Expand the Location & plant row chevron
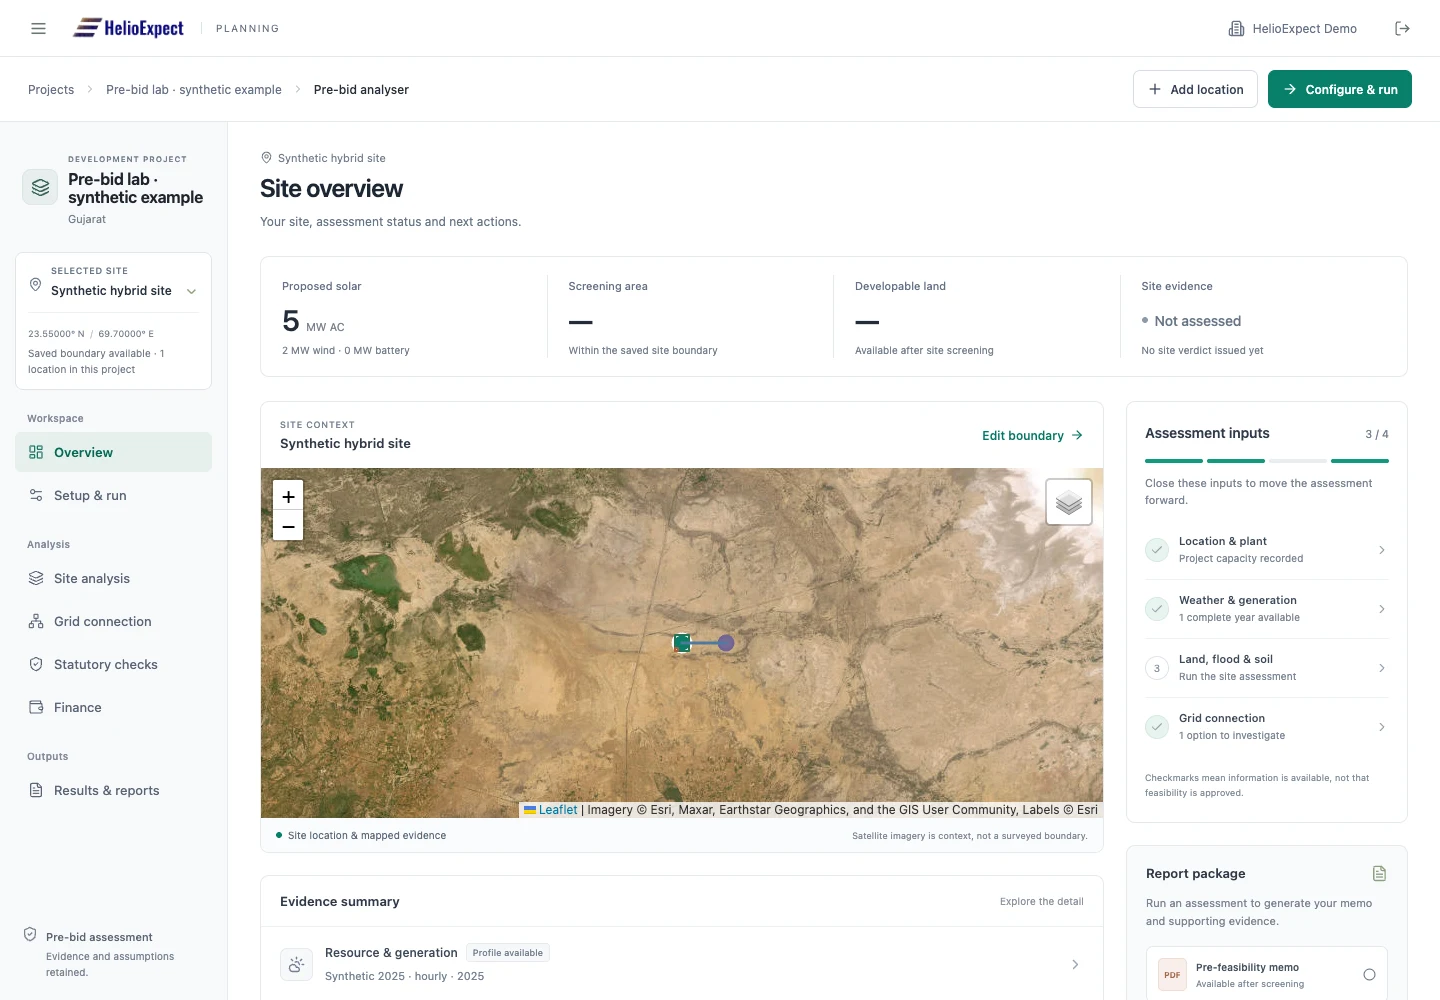 1382,550
